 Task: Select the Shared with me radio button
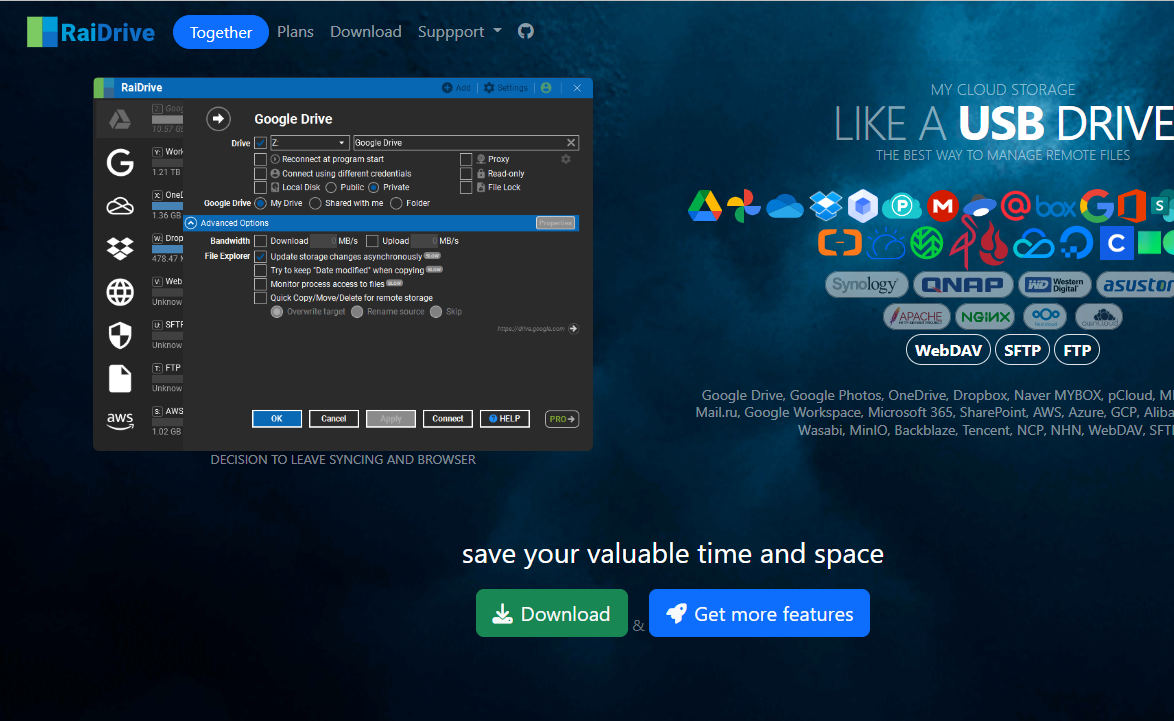pyautogui.click(x=315, y=204)
